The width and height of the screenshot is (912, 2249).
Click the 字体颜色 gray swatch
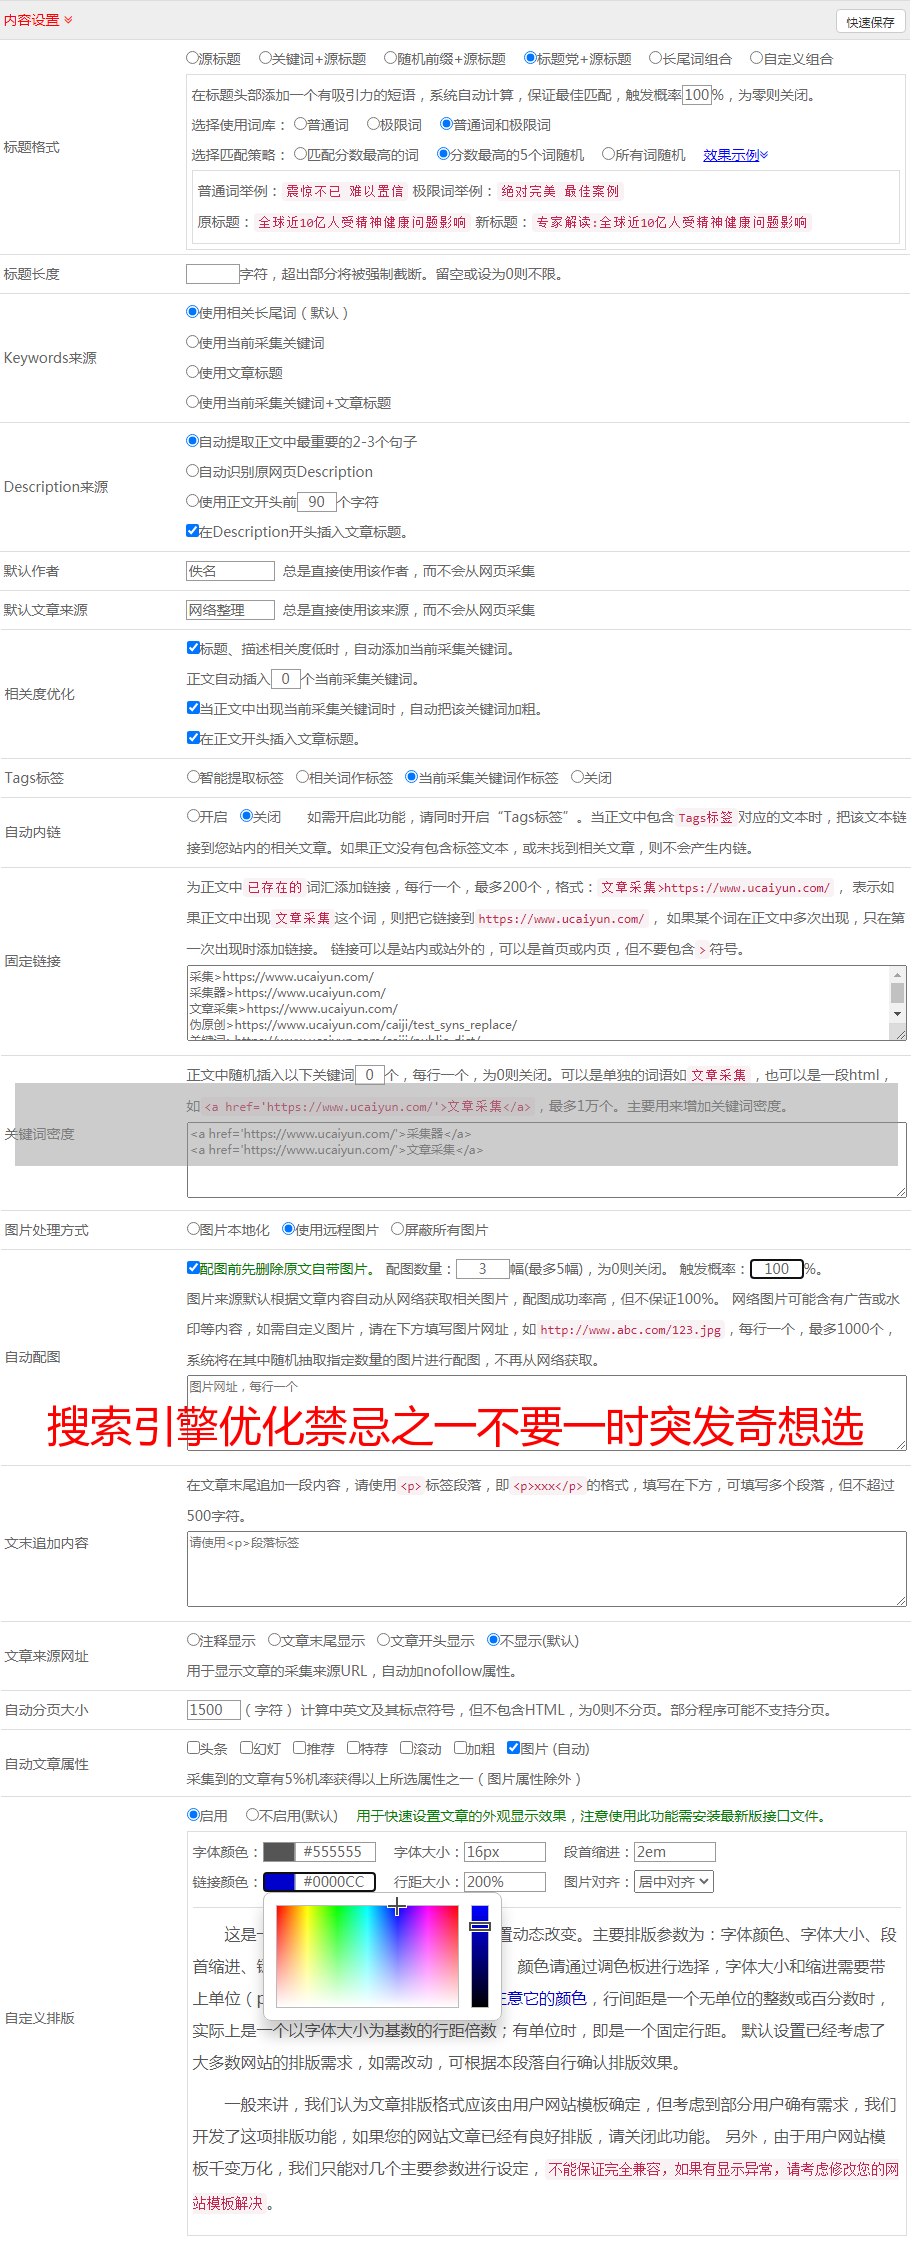tap(279, 1852)
